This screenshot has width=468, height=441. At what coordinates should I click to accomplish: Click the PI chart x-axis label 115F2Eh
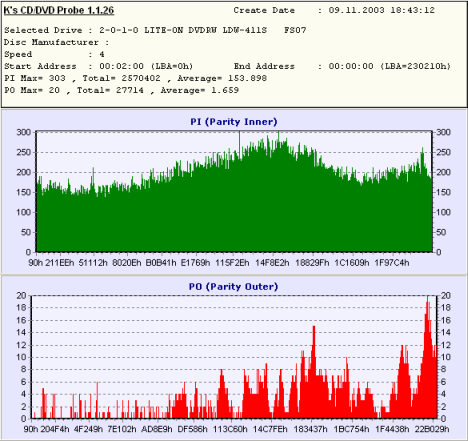232,263
